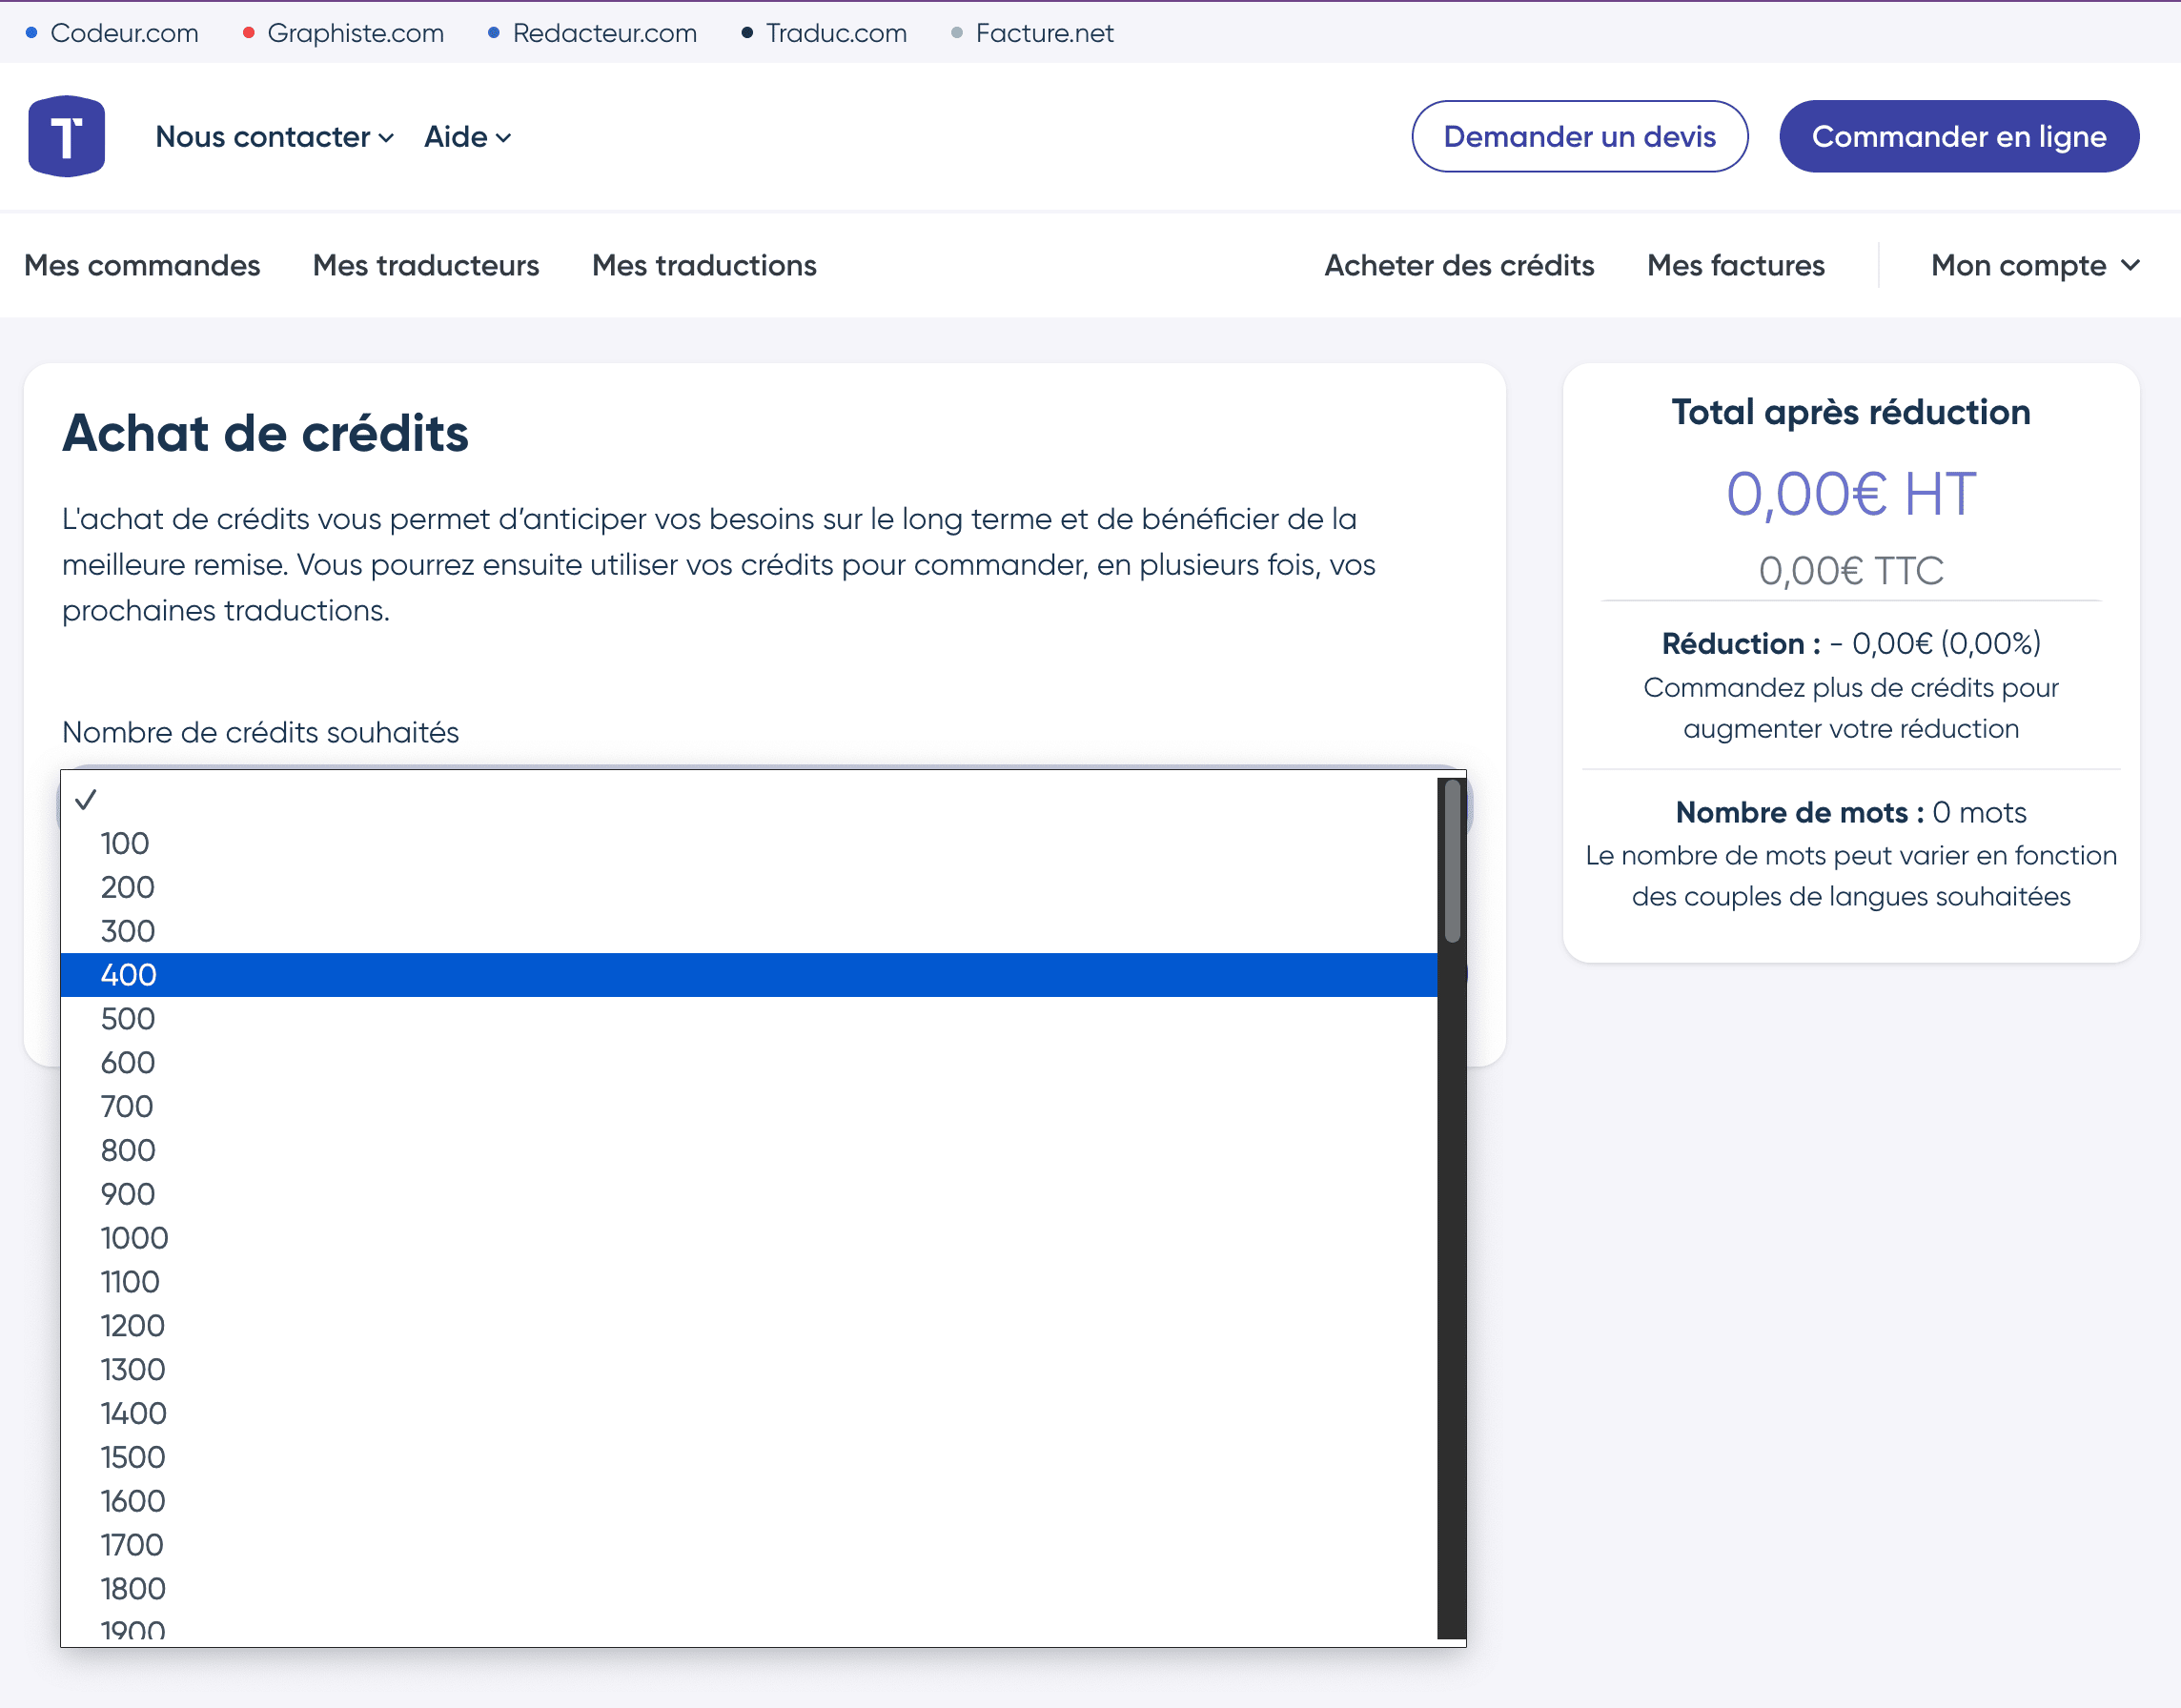Click the Traduc T logo icon

66,136
